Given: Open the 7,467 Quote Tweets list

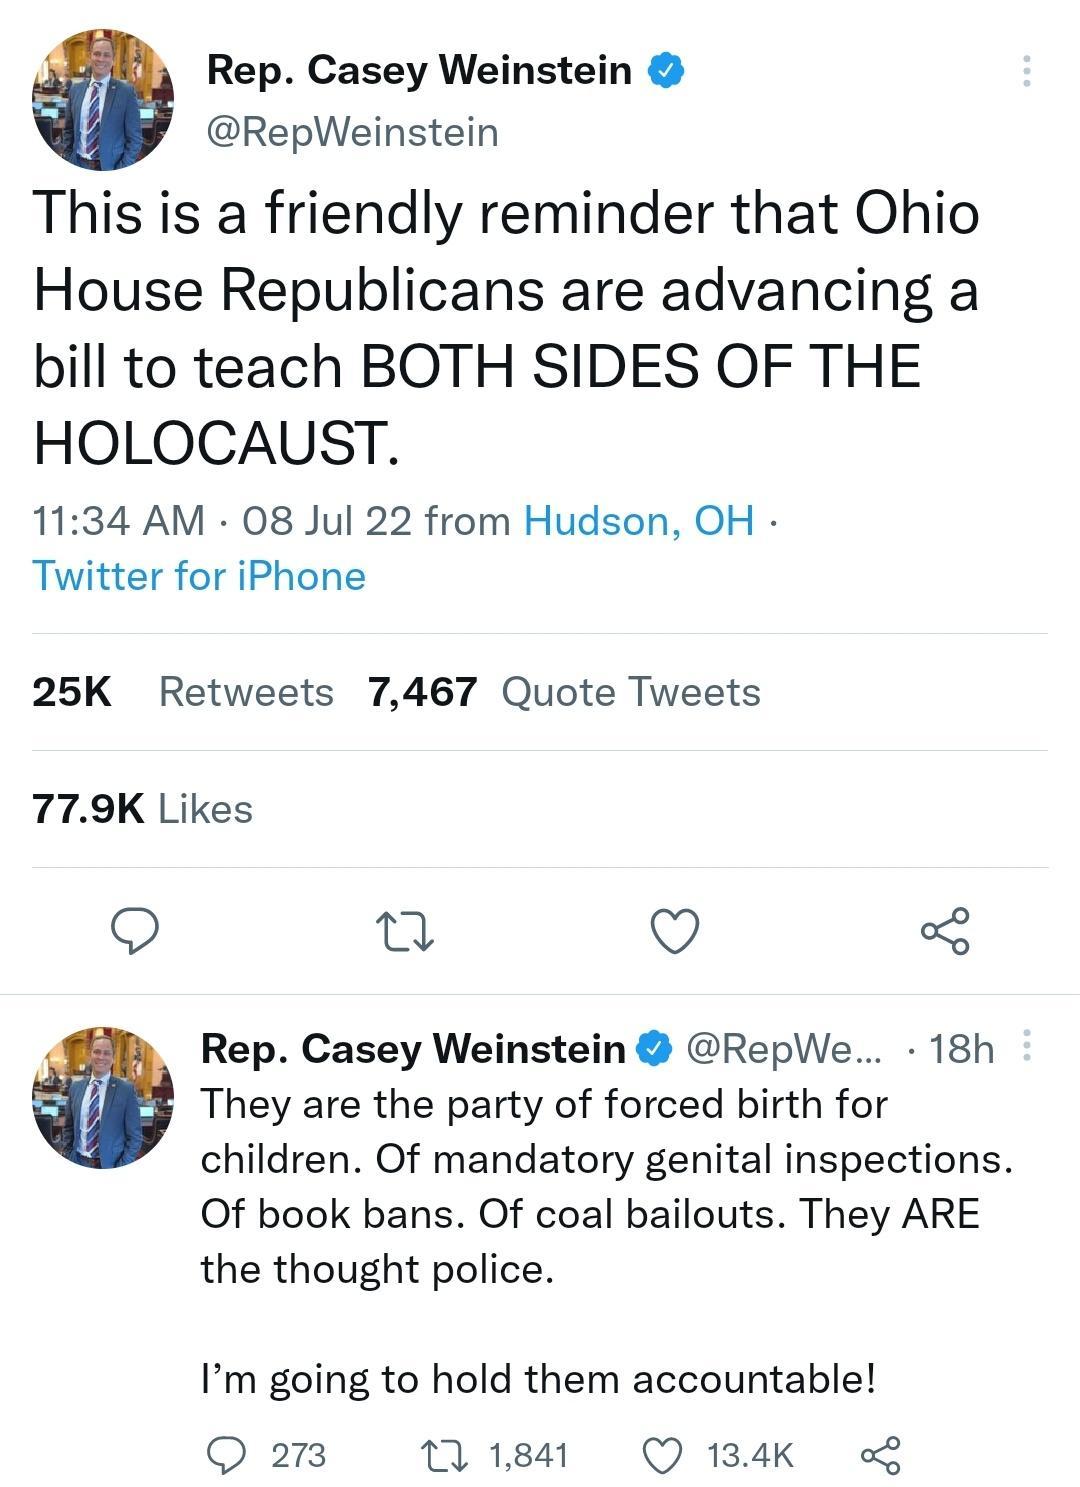Looking at the screenshot, I should (x=560, y=690).
